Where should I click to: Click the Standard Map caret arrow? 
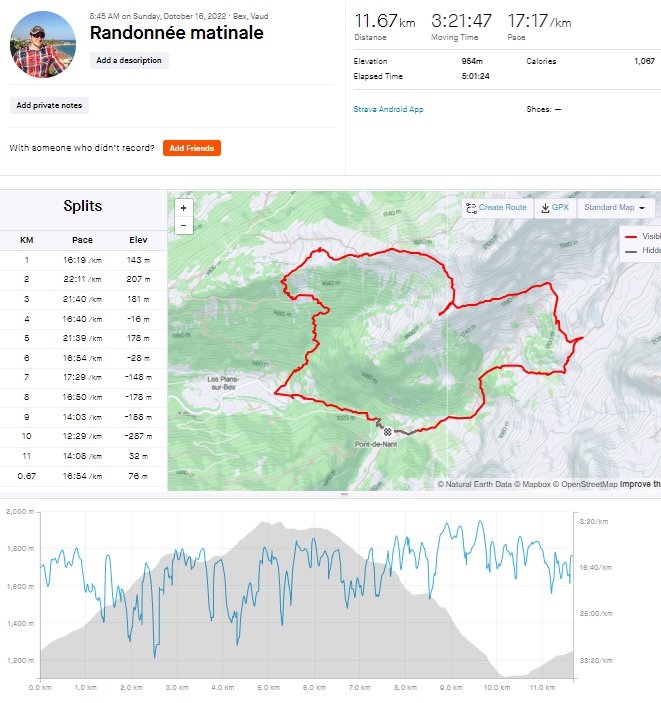pyautogui.click(x=642, y=208)
